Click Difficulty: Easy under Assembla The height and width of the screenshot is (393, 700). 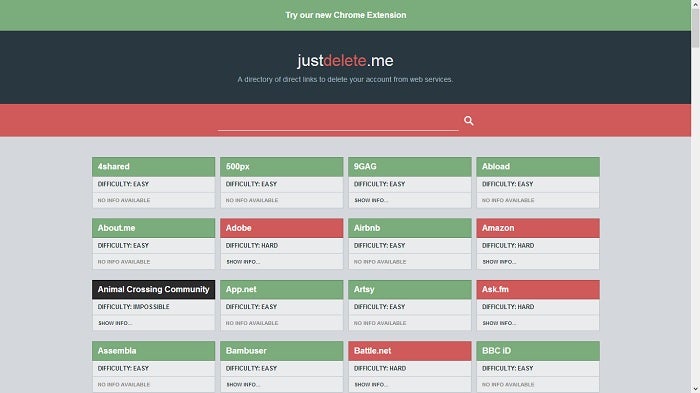click(123, 368)
